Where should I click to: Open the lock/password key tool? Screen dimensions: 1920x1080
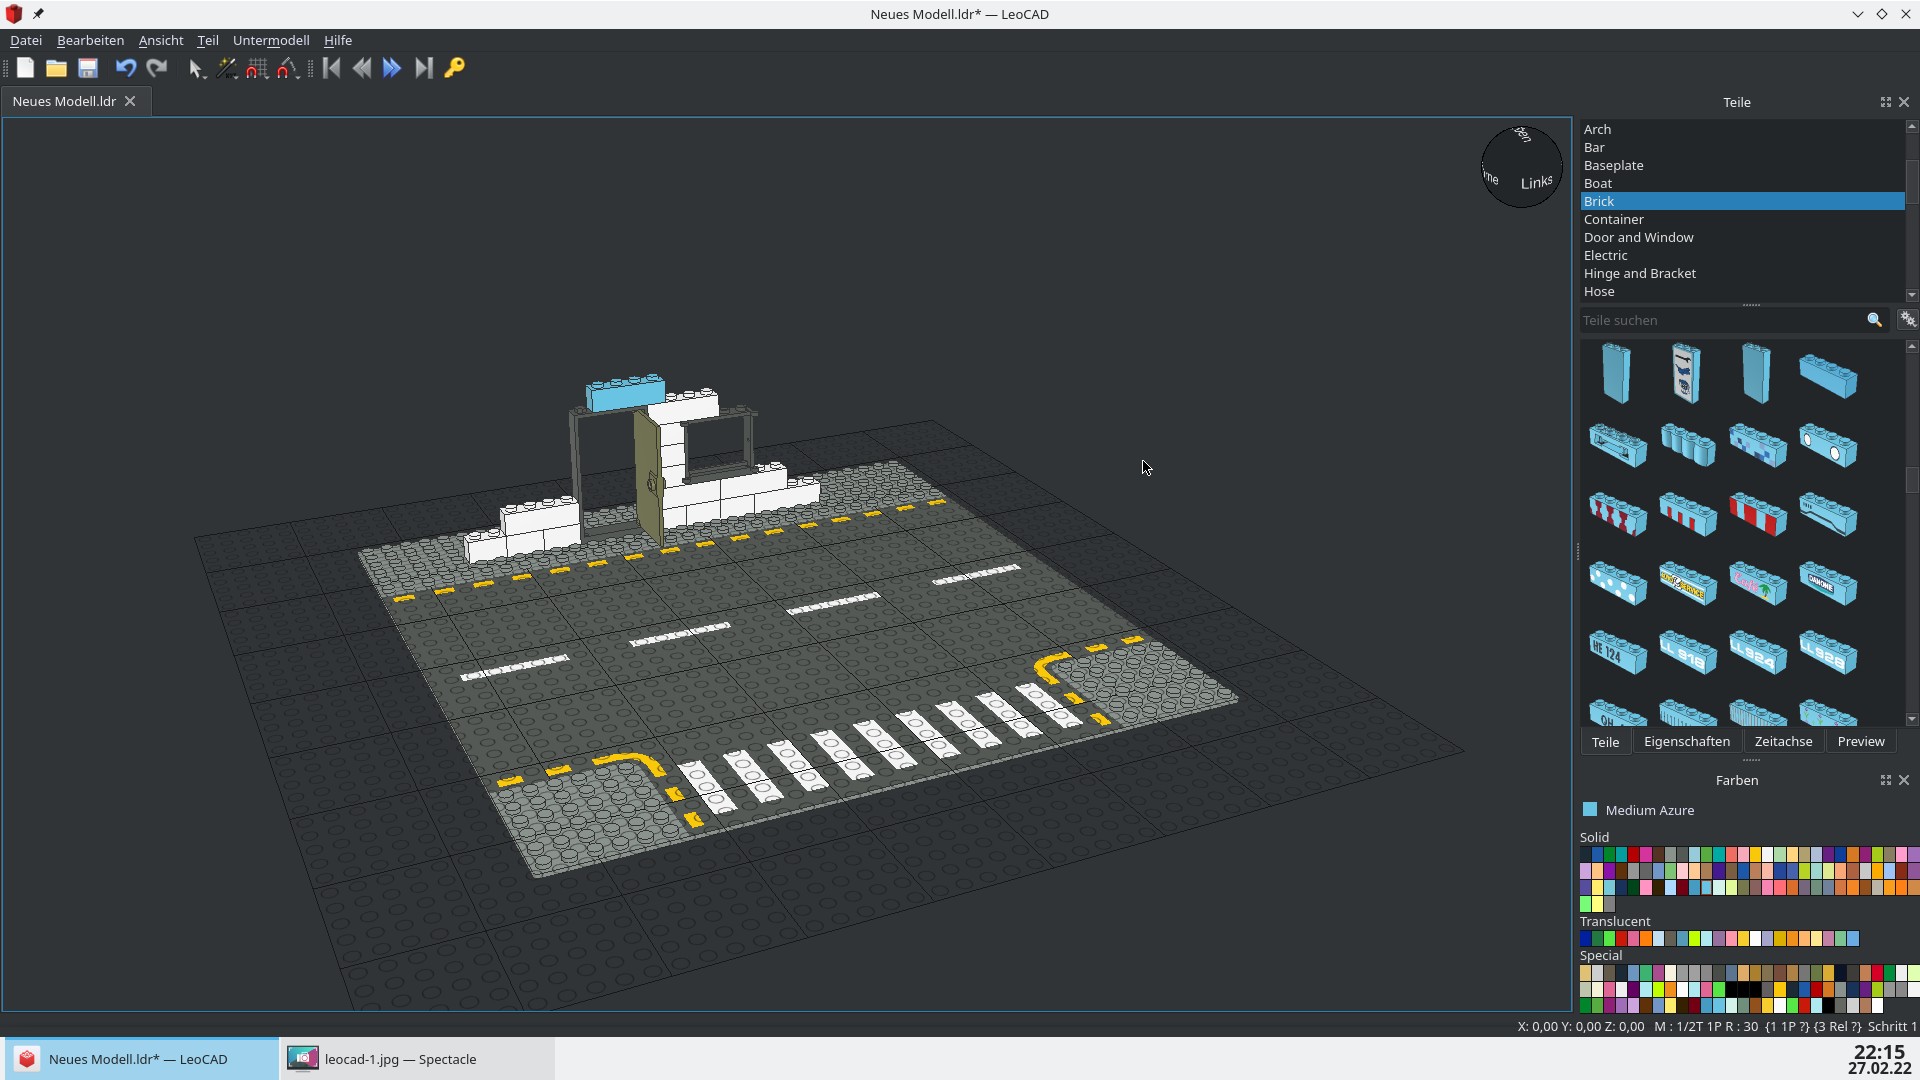coord(455,68)
